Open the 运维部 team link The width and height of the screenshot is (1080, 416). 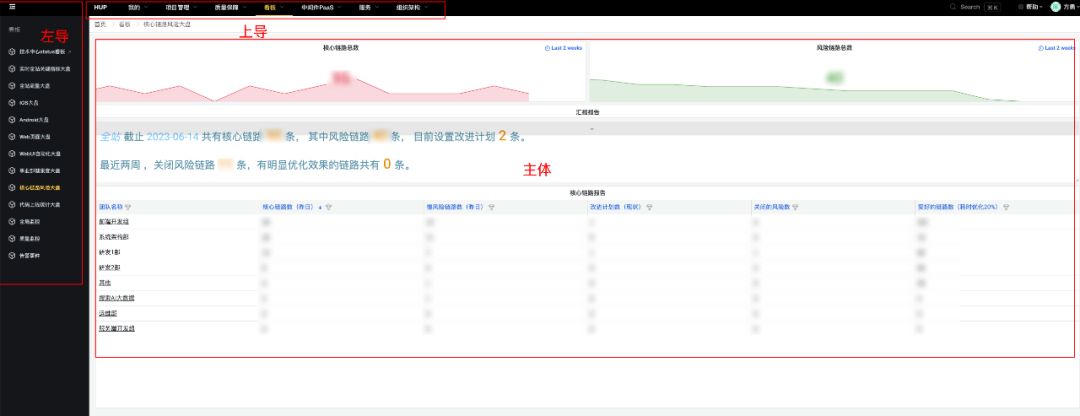point(107,313)
